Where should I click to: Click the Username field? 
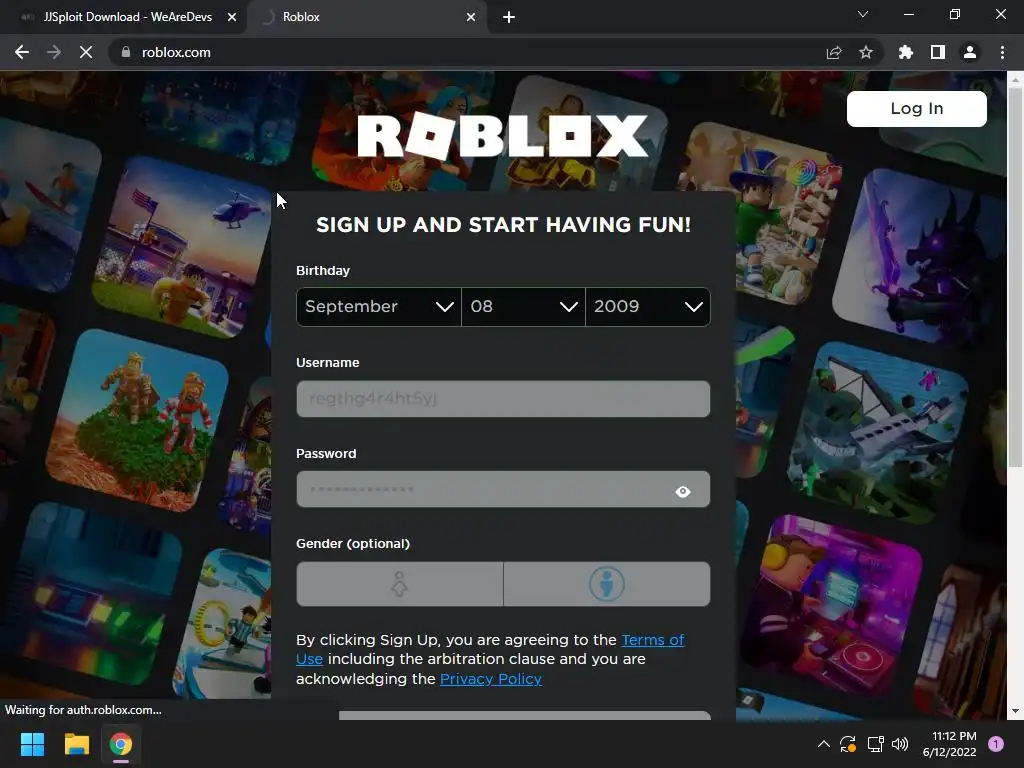503,398
